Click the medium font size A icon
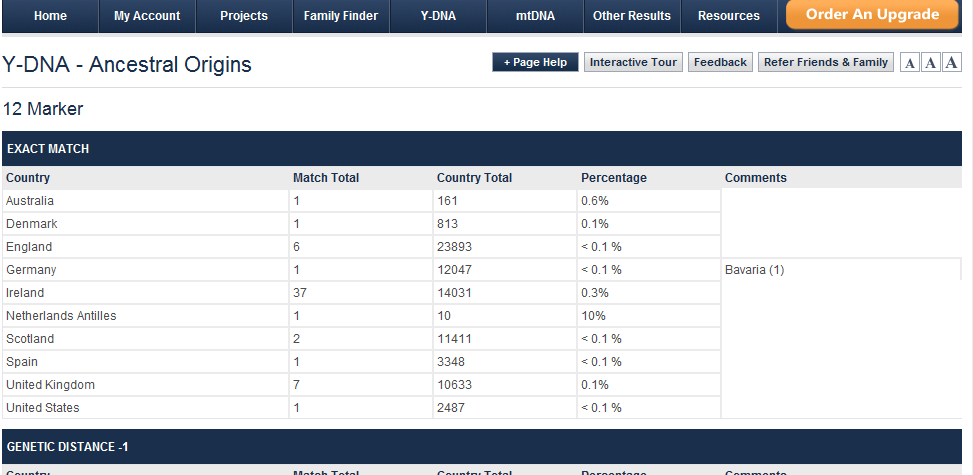Image resolution: width=973 pixels, height=475 pixels. coord(931,63)
